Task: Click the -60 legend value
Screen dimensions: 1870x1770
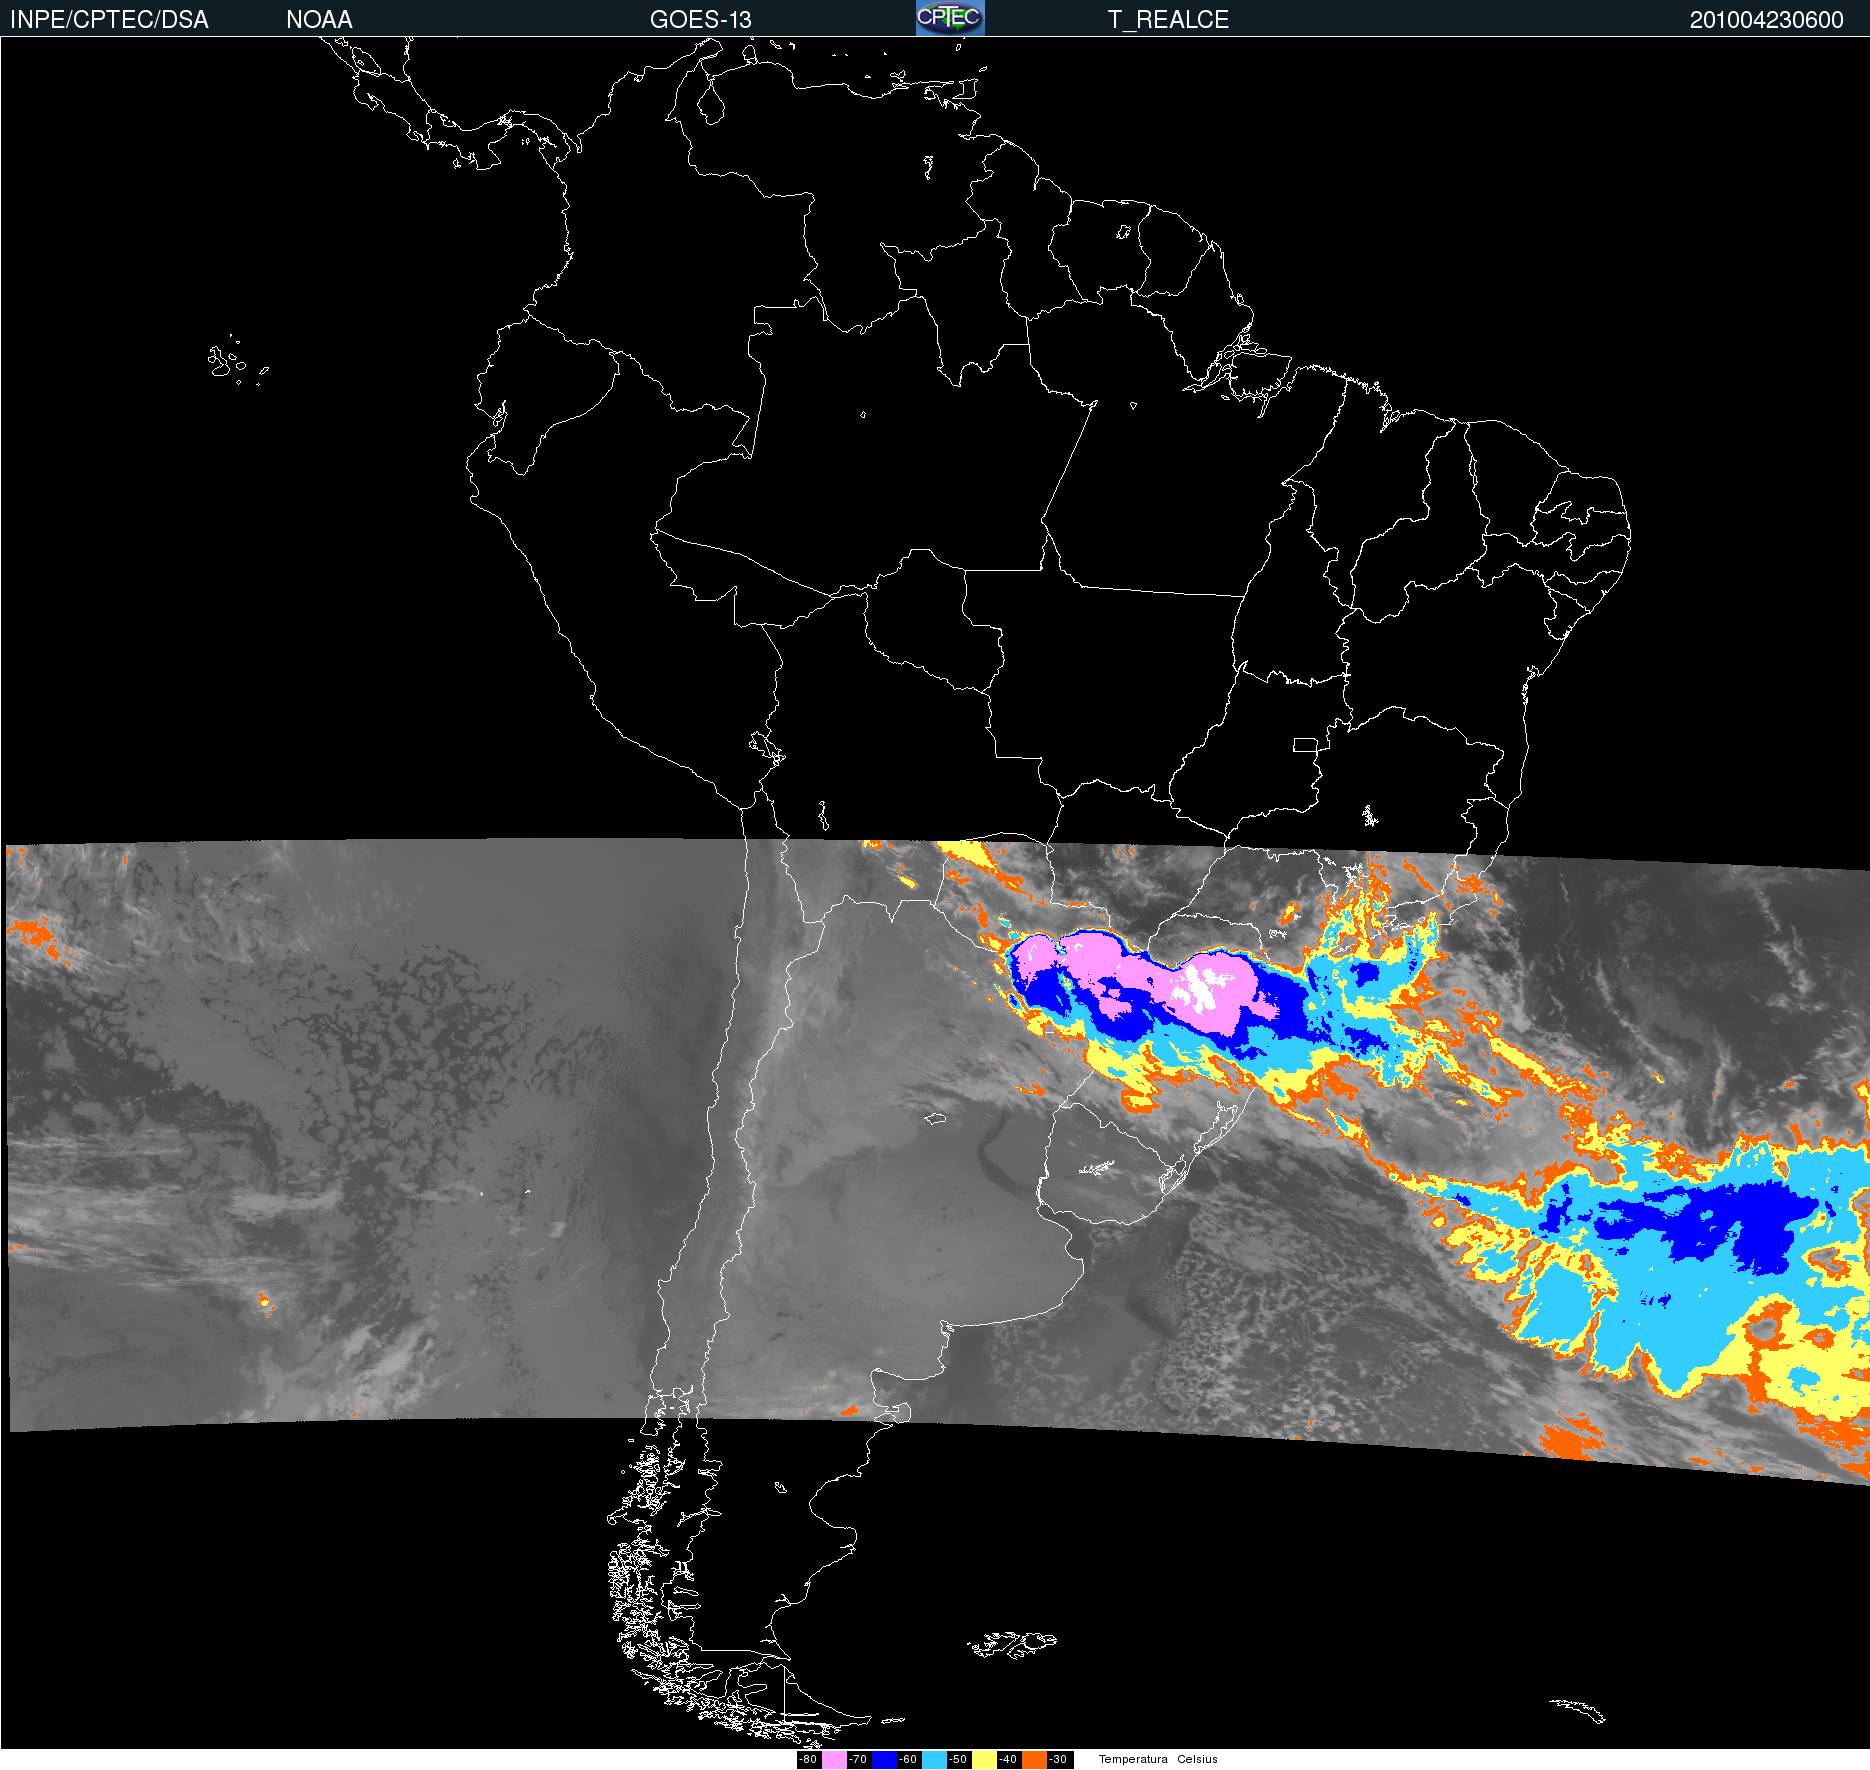Action: [908, 1759]
